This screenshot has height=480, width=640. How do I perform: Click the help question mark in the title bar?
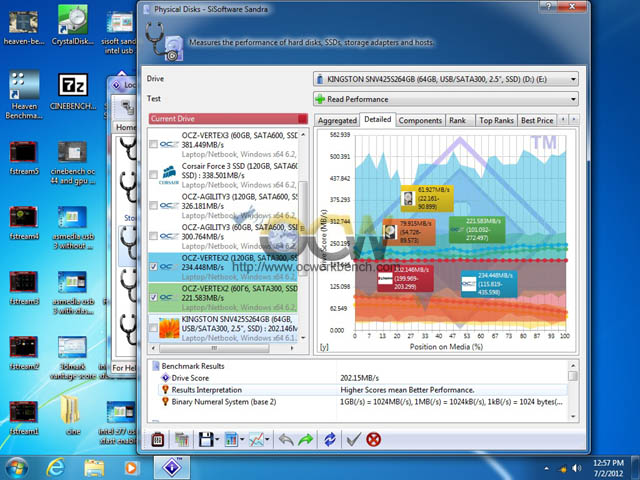(x=548, y=6)
